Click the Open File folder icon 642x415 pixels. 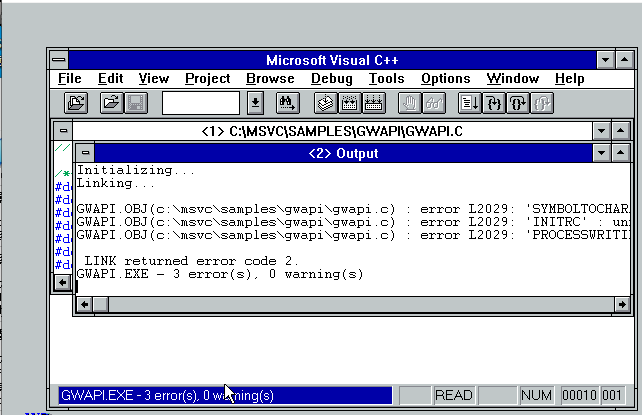coord(111,103)
